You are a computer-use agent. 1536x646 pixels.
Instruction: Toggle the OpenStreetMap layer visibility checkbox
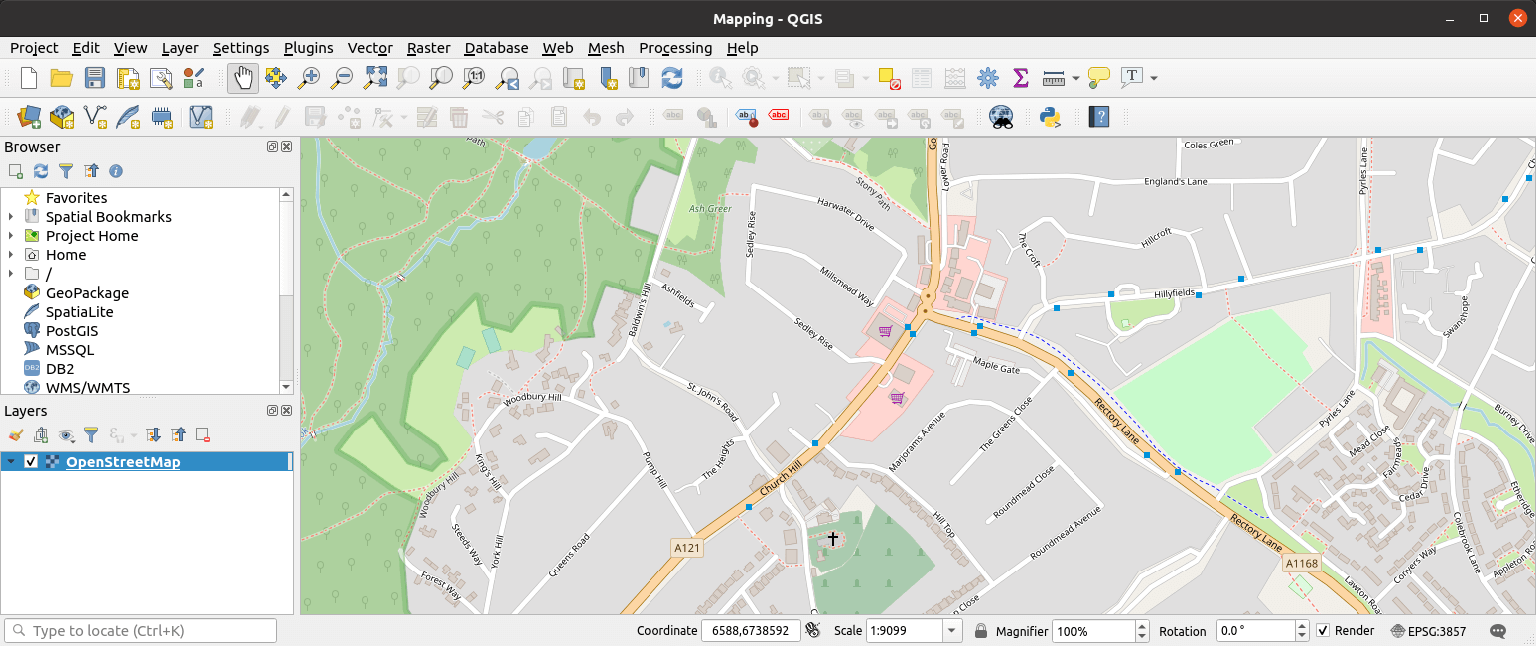click(31, 462)
